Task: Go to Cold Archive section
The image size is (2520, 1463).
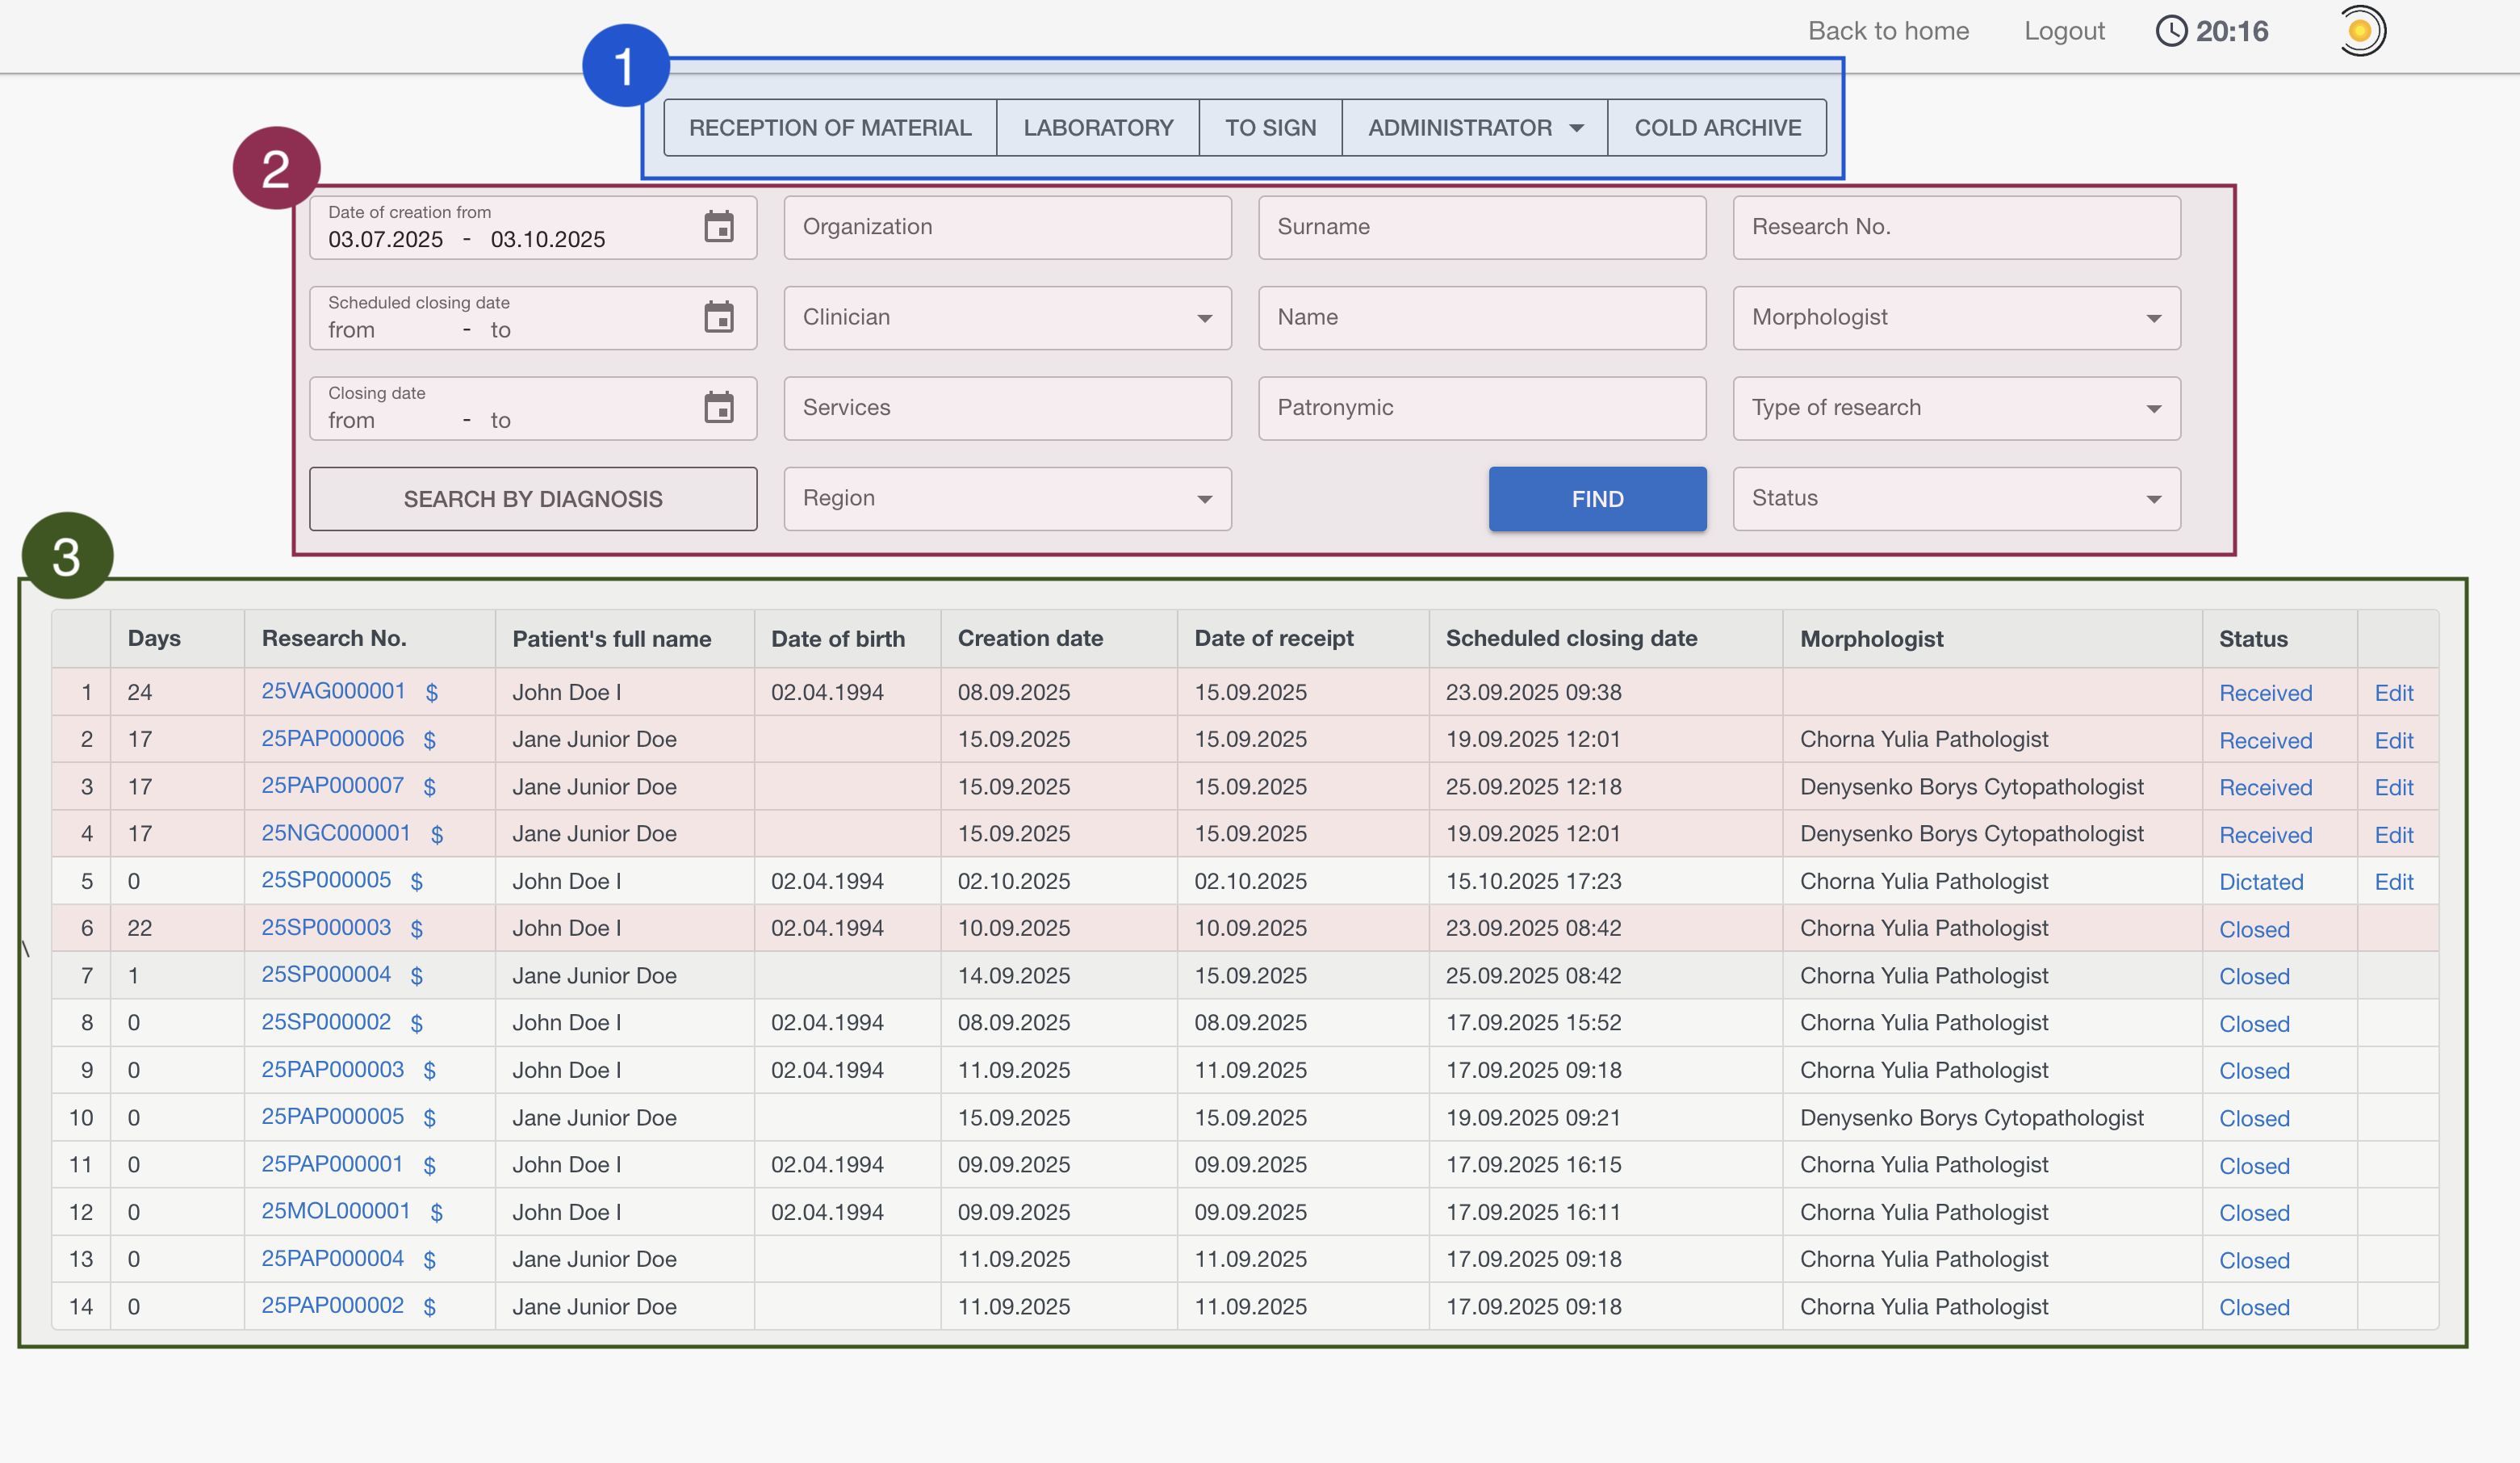Action: [1717, 128]
